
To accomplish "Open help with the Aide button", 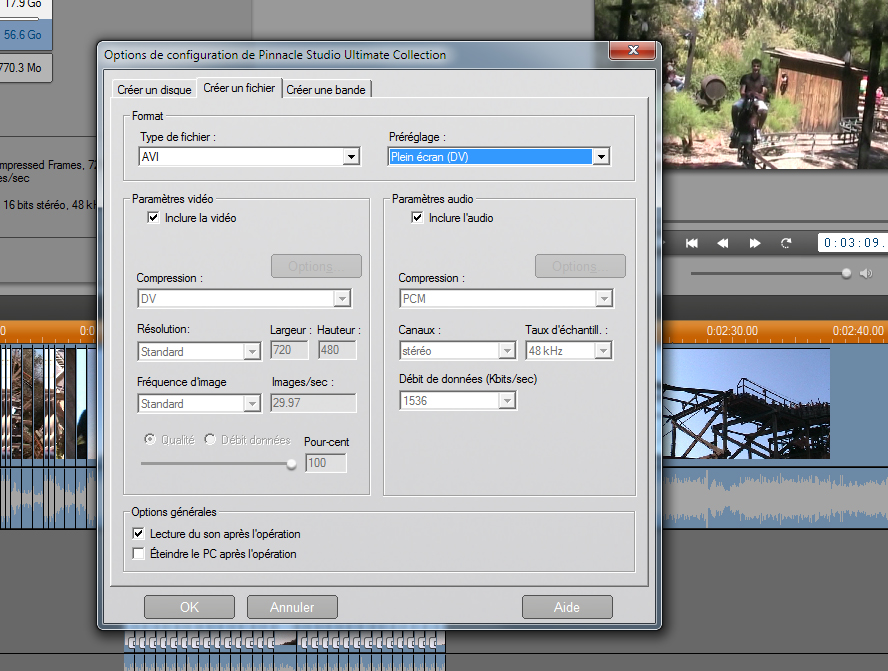I will coord(567,607).
